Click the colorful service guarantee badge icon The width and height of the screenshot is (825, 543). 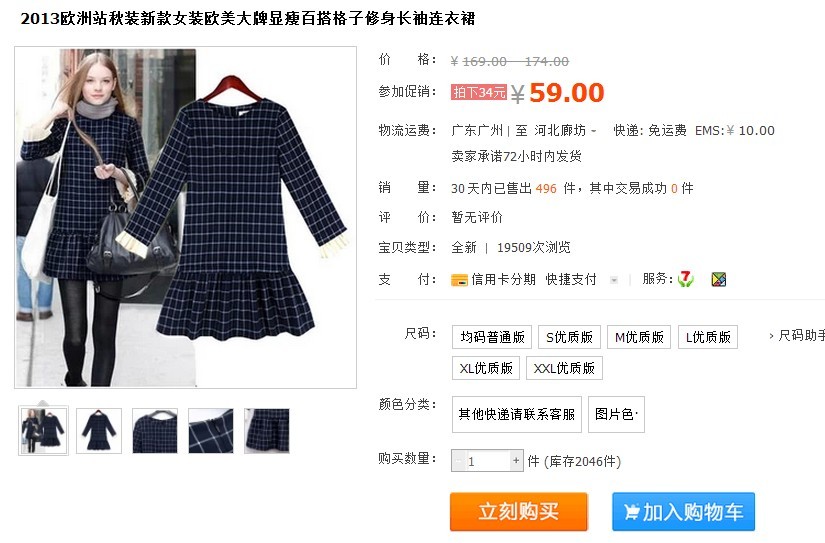pos(719,279)
